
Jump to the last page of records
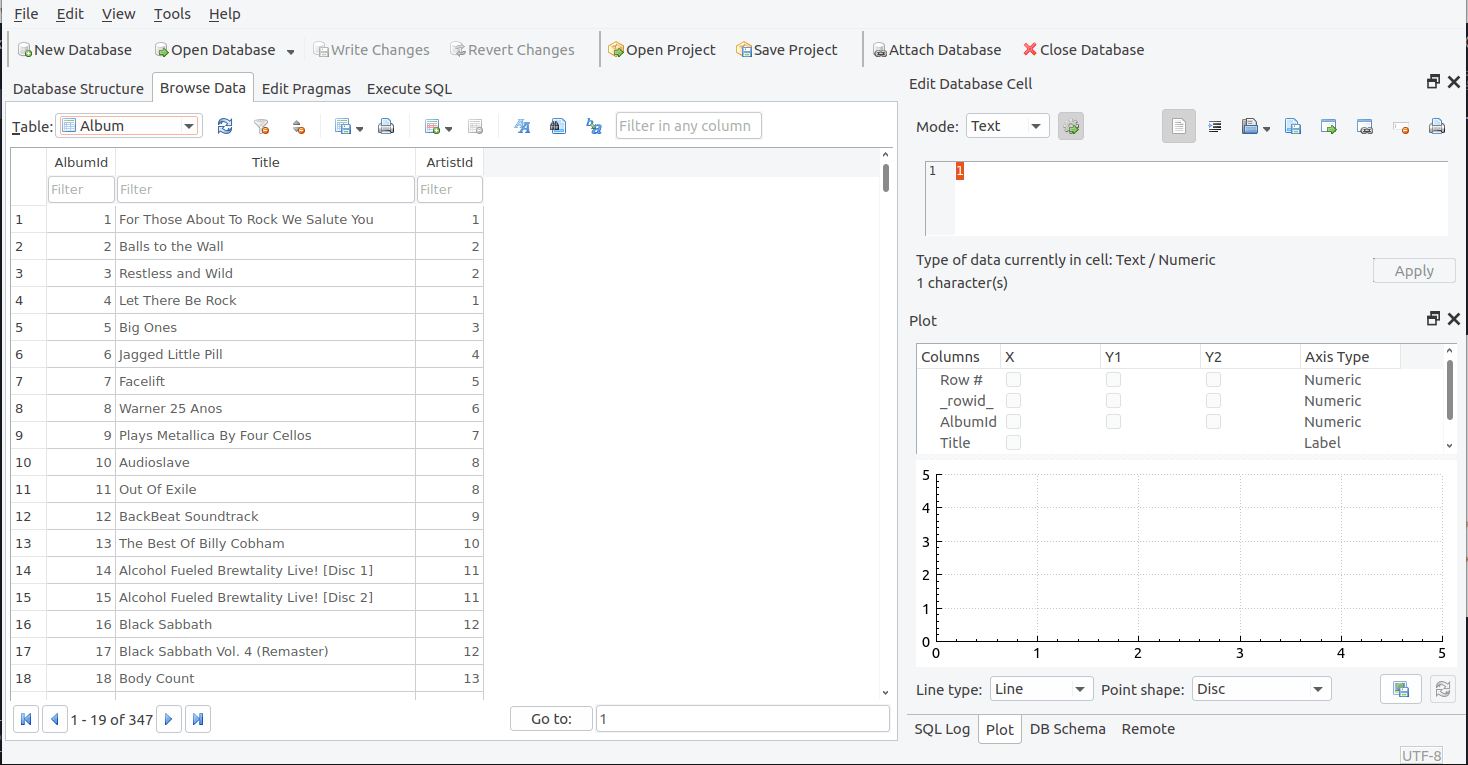[x=198, y=719]
